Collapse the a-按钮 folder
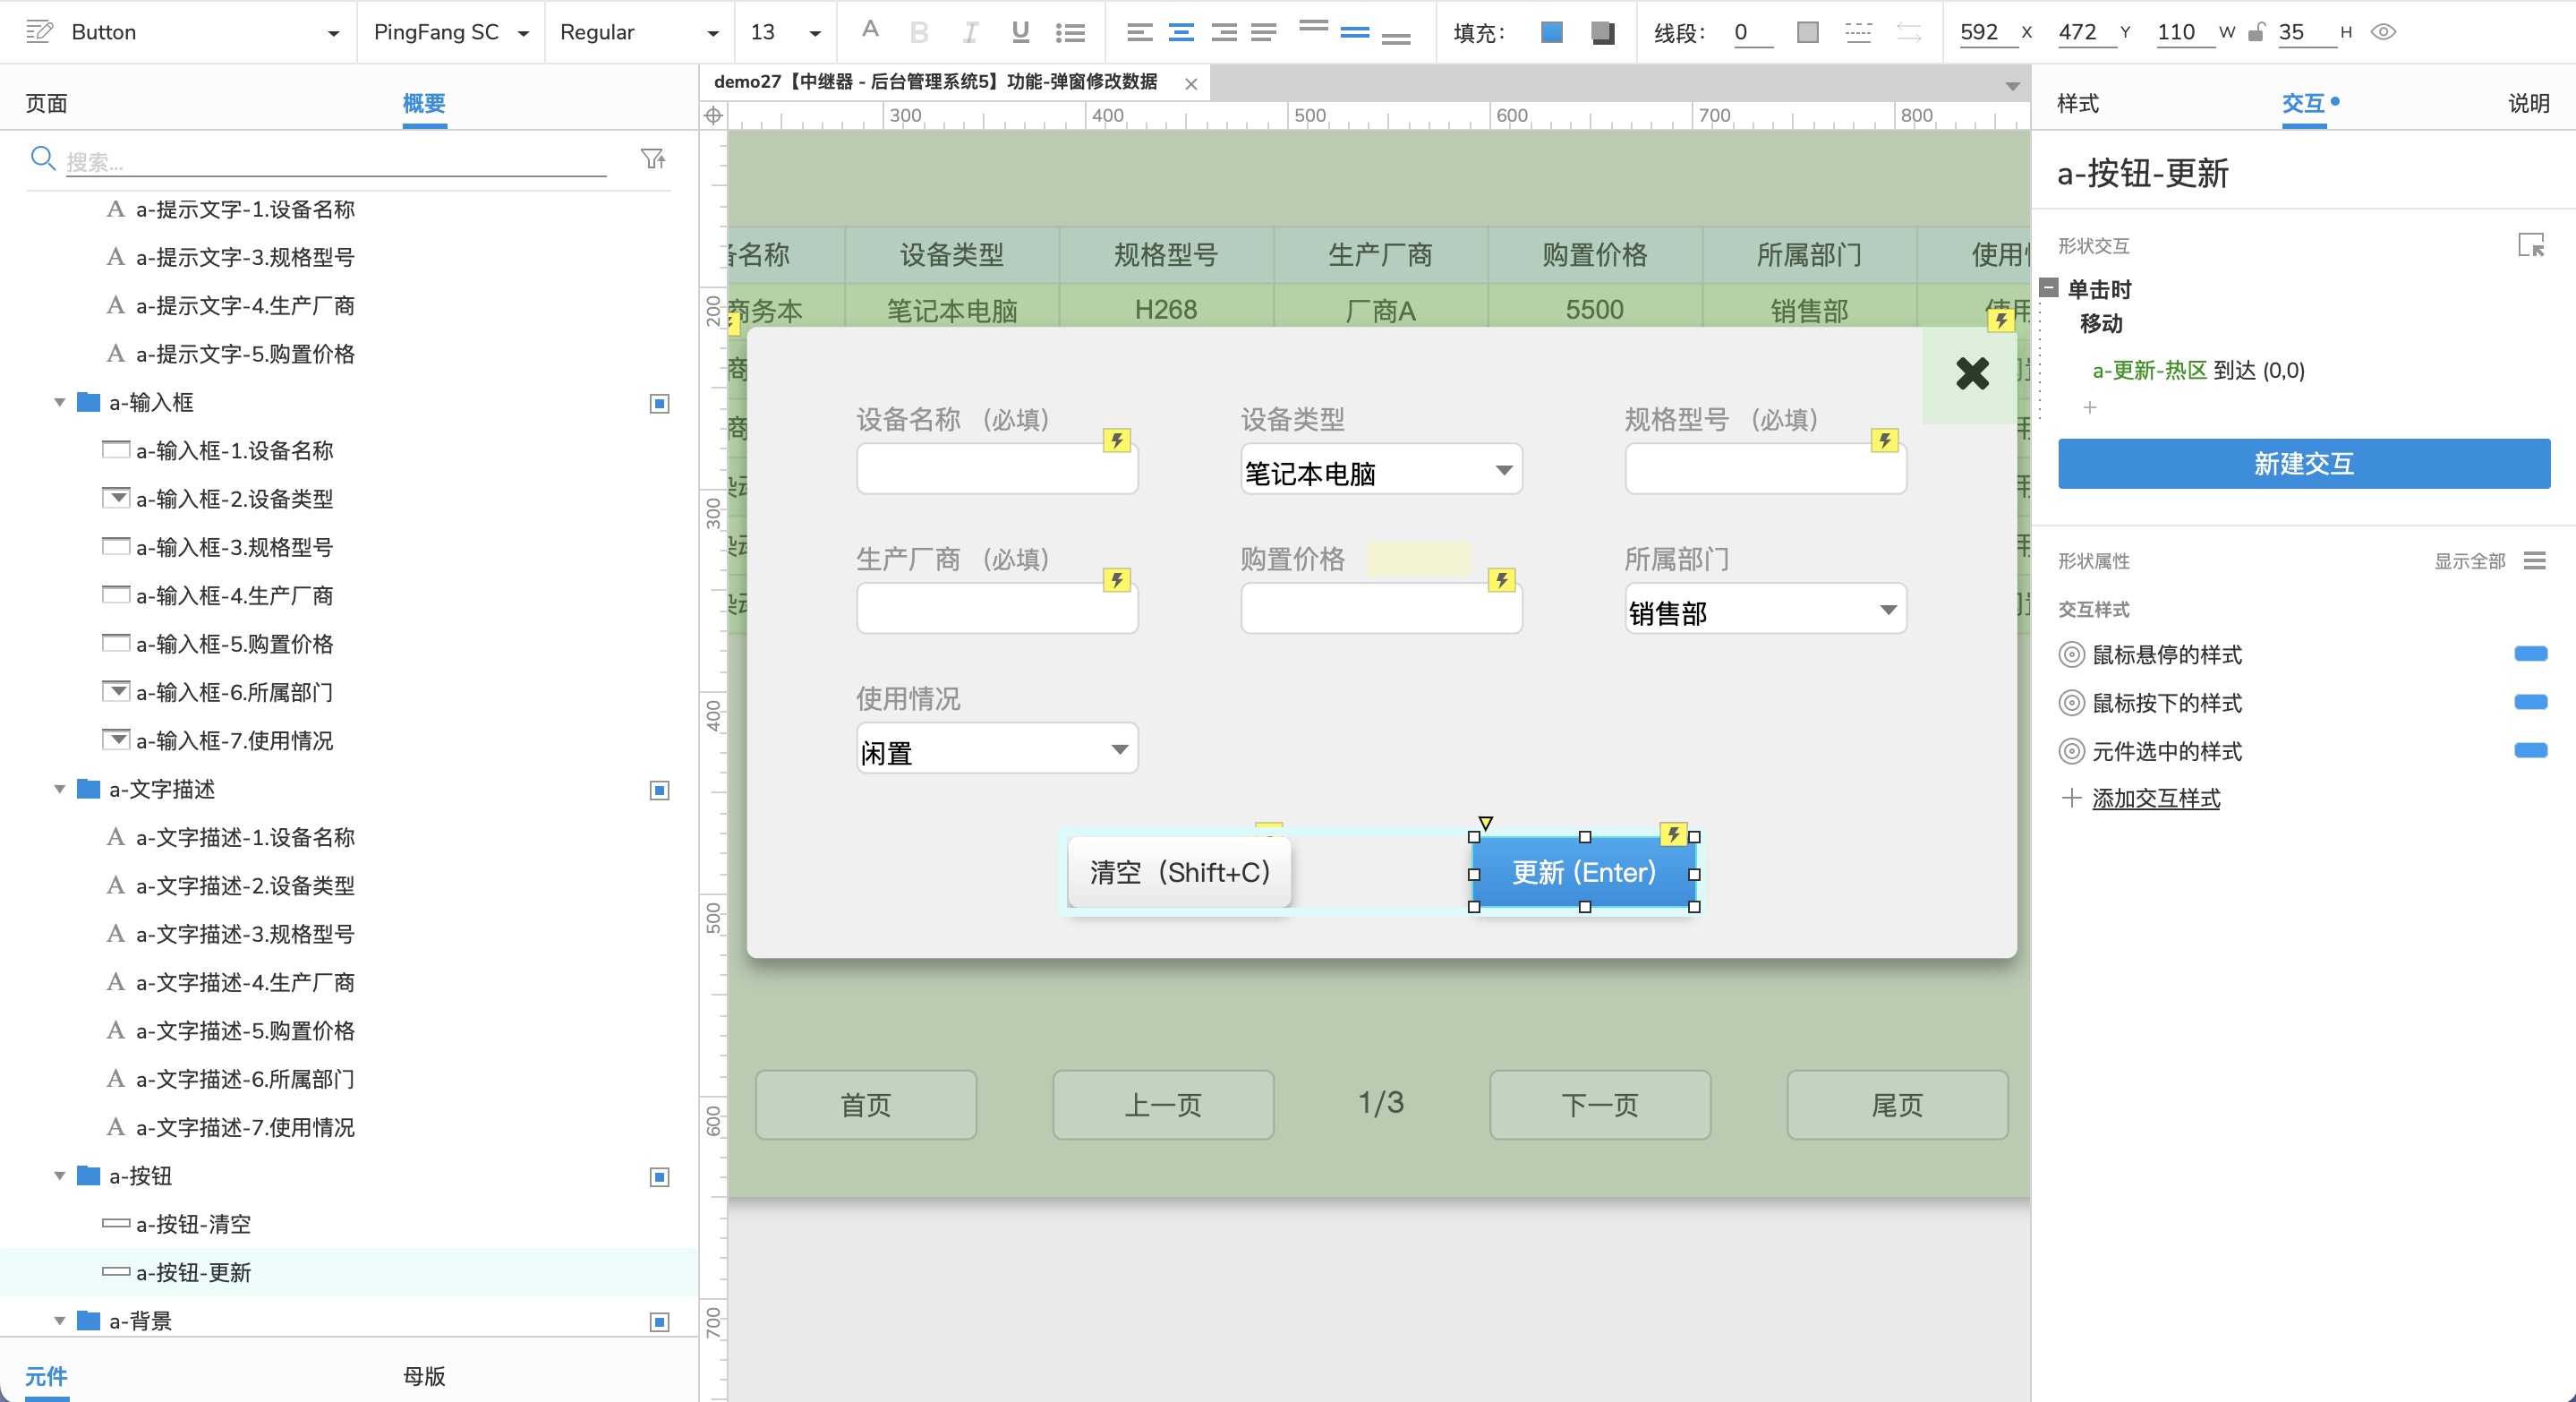This screenshot has width=2576, height=1402. 59,1176
